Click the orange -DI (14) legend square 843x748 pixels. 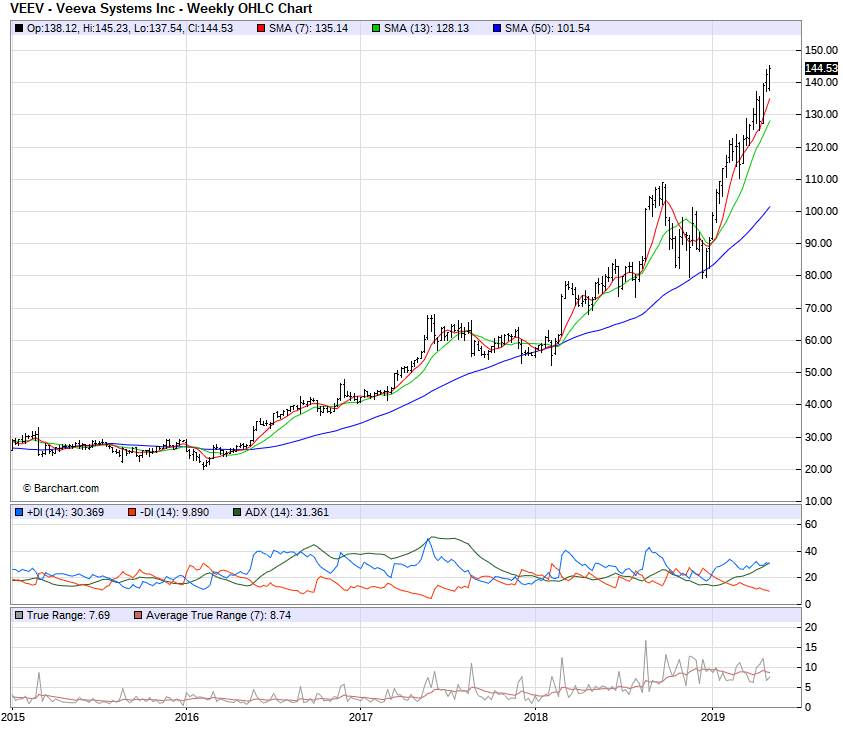132,512
